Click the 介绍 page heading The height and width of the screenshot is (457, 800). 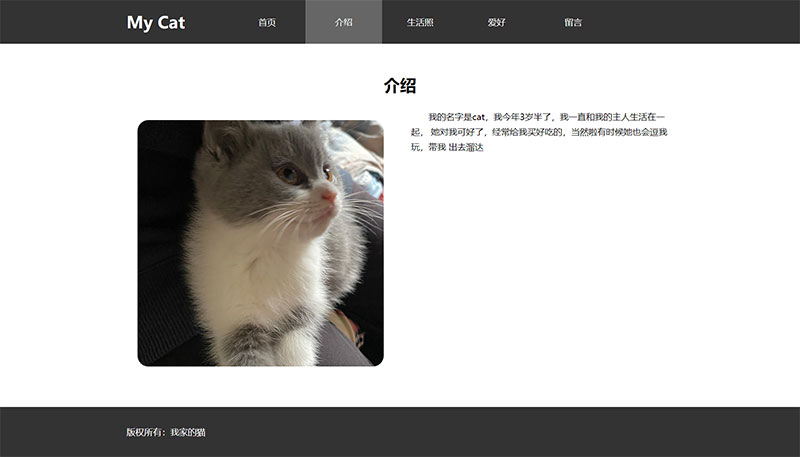pos(400,86)
